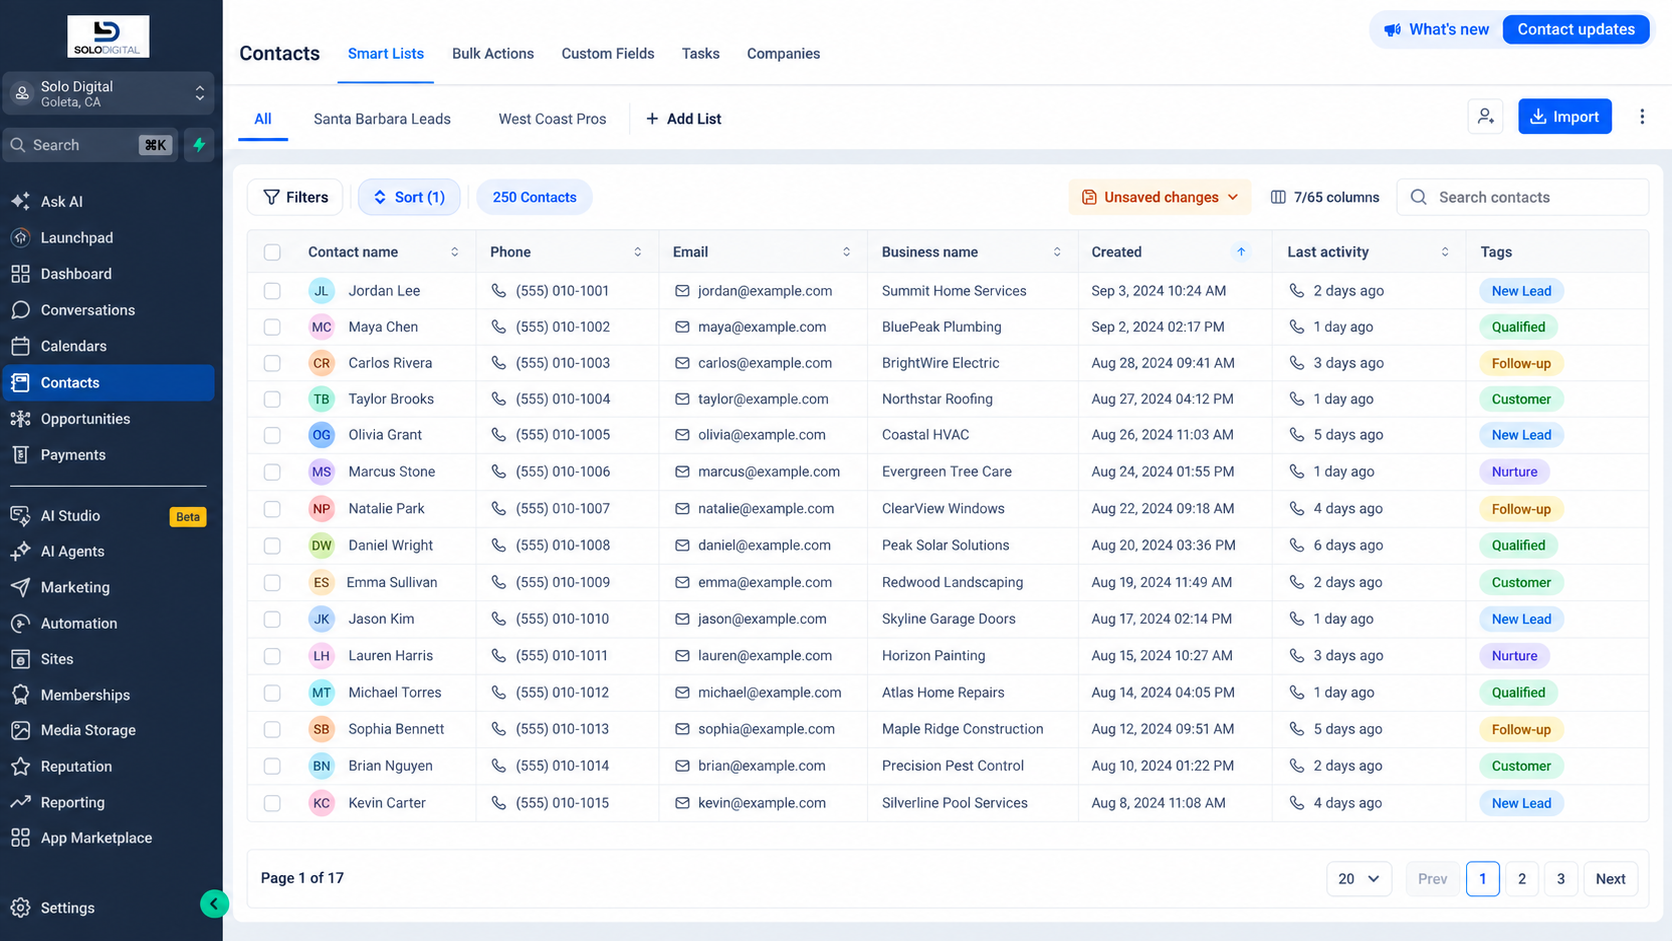The width and height of the screenshot is (1672, 941).
Task: Open the three-dot more options menu
Action: point(1642,117)
